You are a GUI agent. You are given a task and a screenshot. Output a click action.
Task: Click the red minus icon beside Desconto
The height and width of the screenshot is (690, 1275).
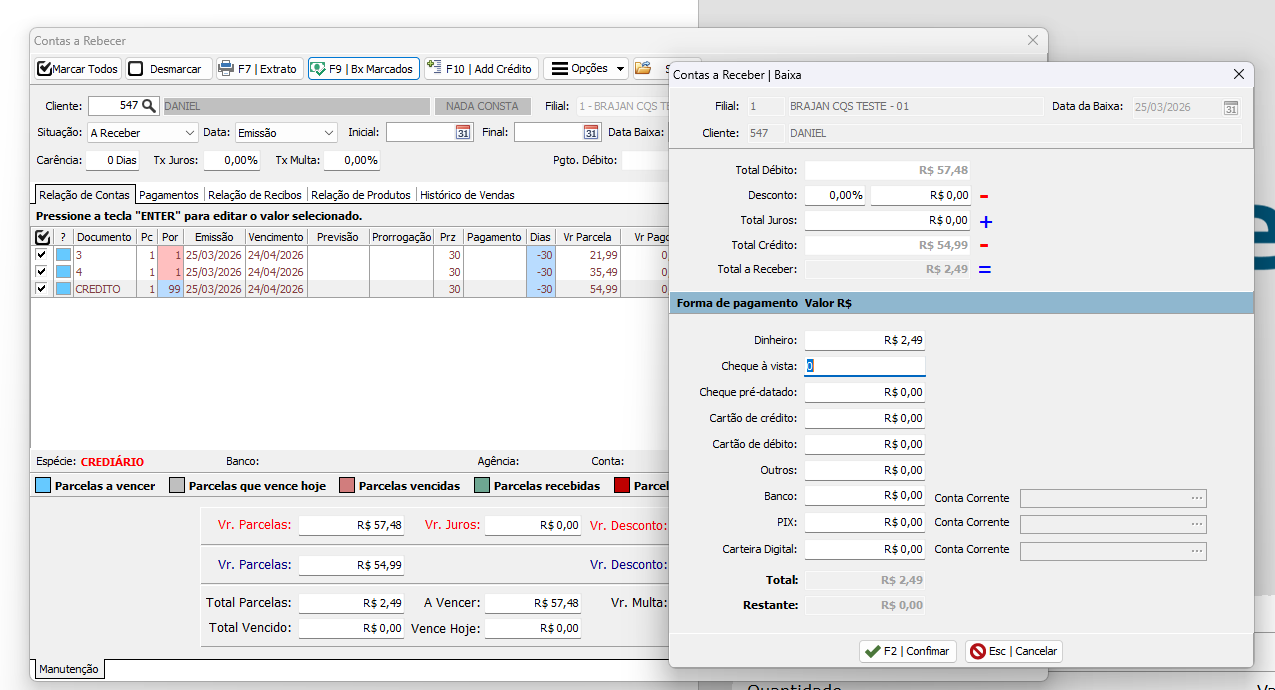(x=984, y=196)
